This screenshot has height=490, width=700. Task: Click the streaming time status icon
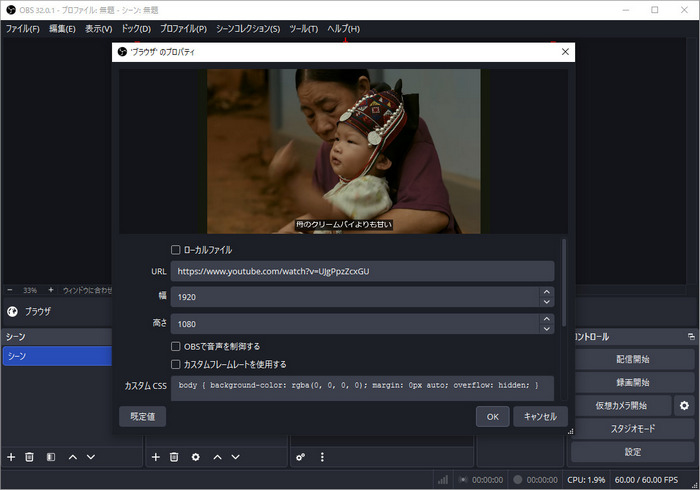click(463, 480)
